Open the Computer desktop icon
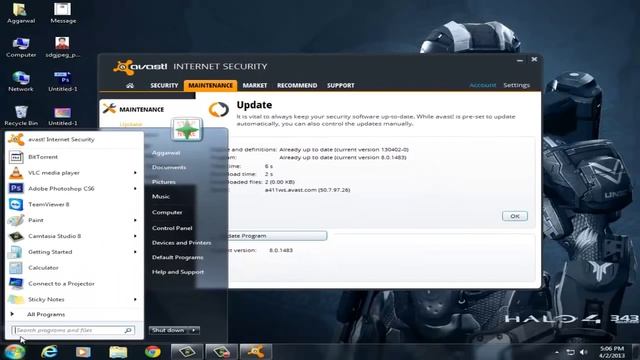 (21, 47)
